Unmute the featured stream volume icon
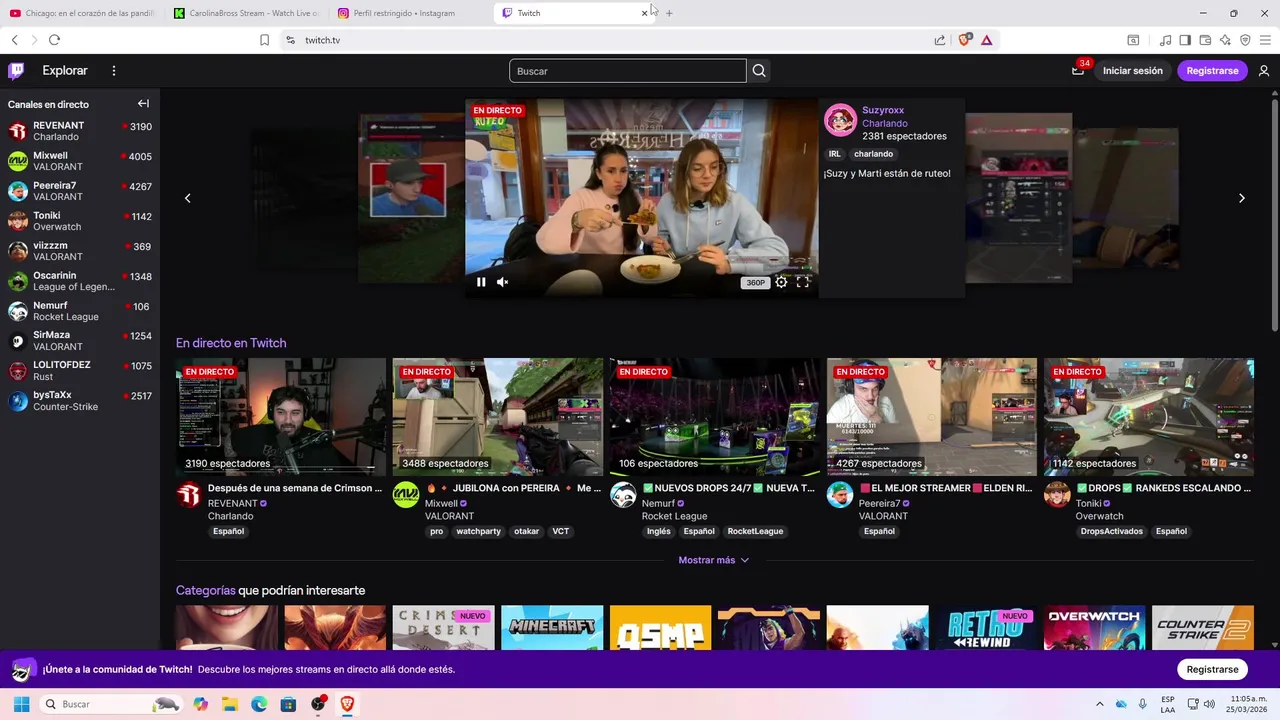 (503, 282)
